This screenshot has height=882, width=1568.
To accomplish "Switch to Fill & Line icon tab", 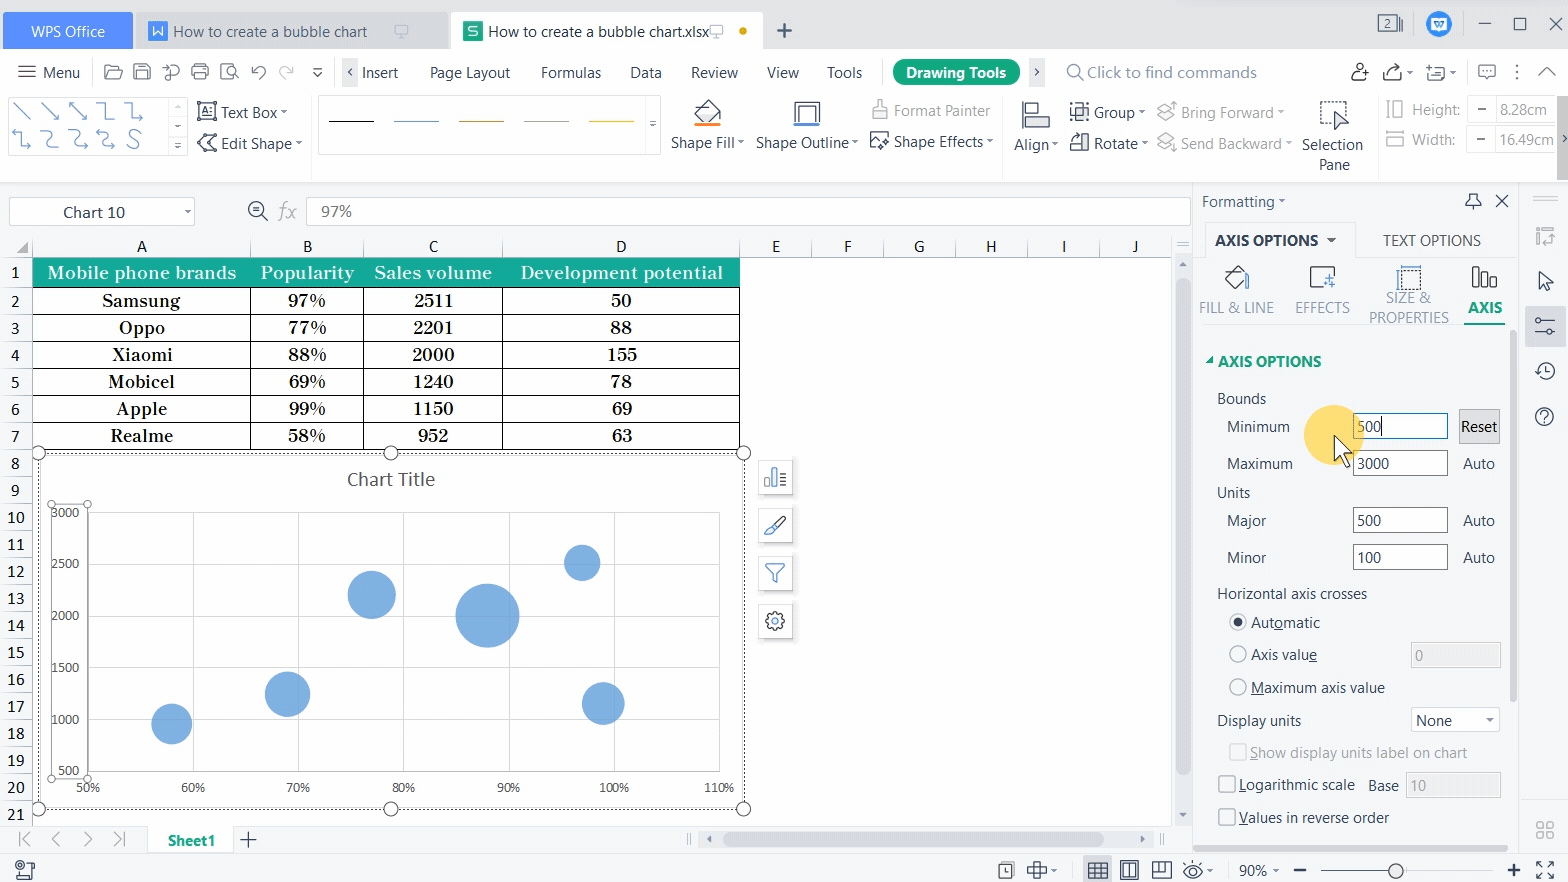I will click(1237, 290).
